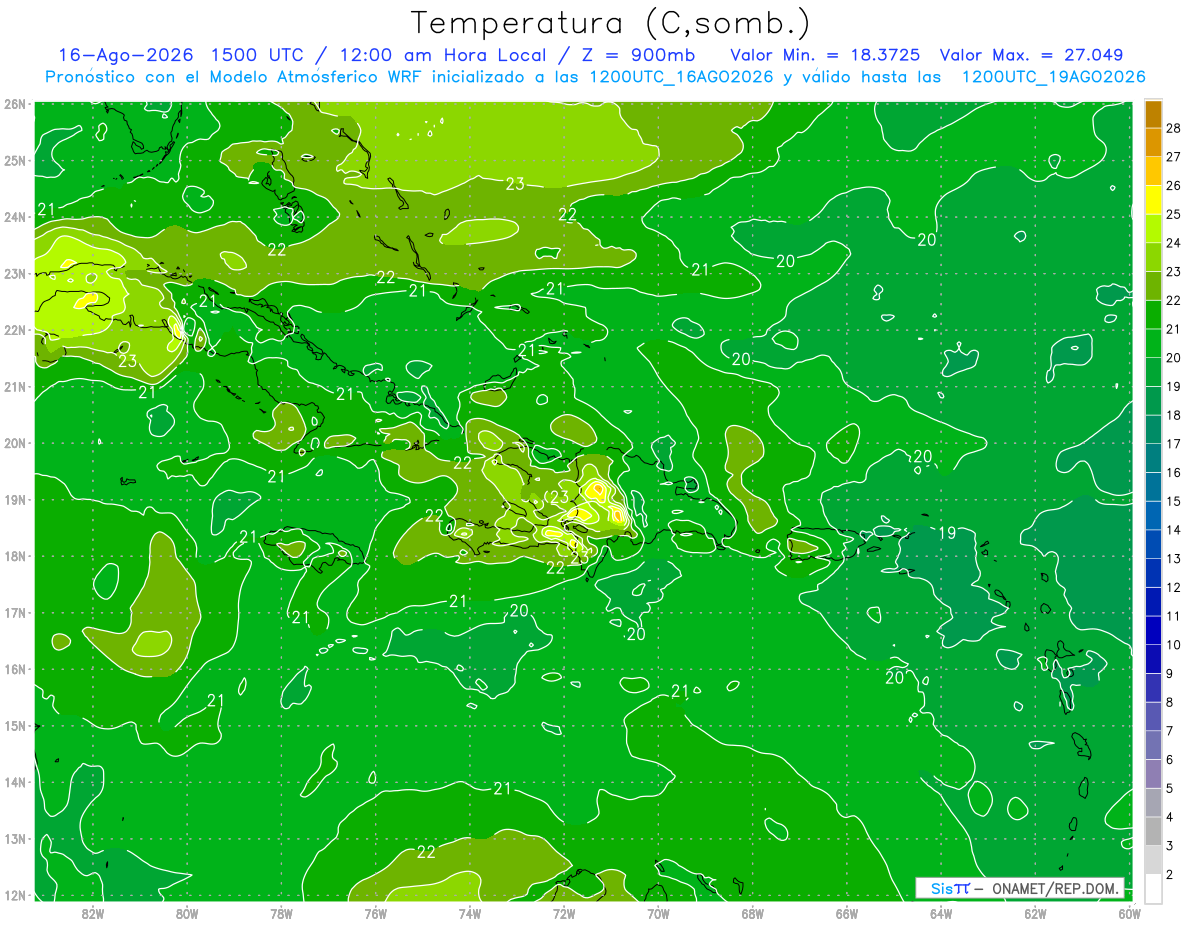Screen dimensions: 1200x927
Task: Click the legend scale value "18"
Action: pyautogui.click(x=1173, y=415)
